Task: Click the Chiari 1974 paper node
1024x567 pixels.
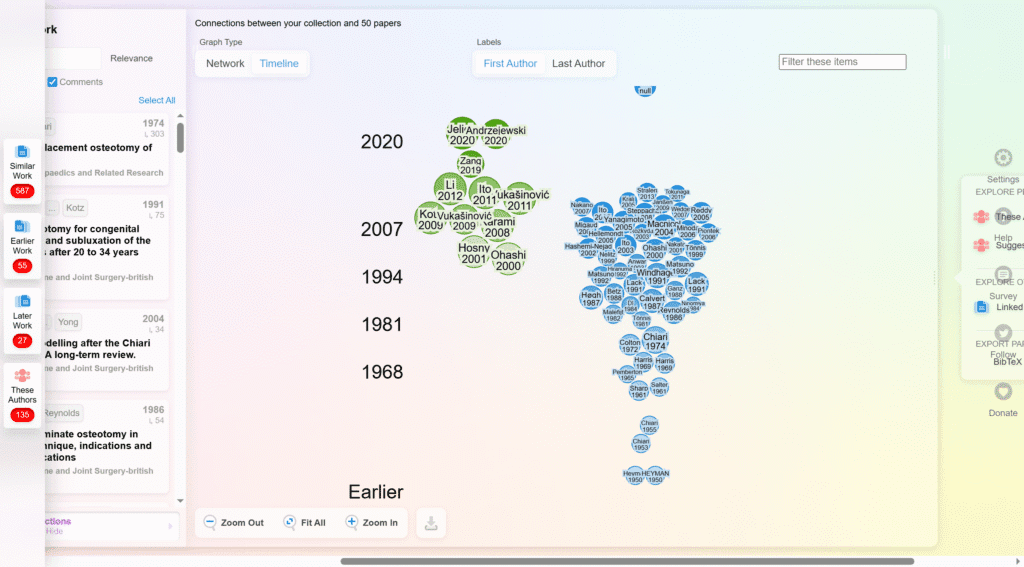Action: (655, 341)
